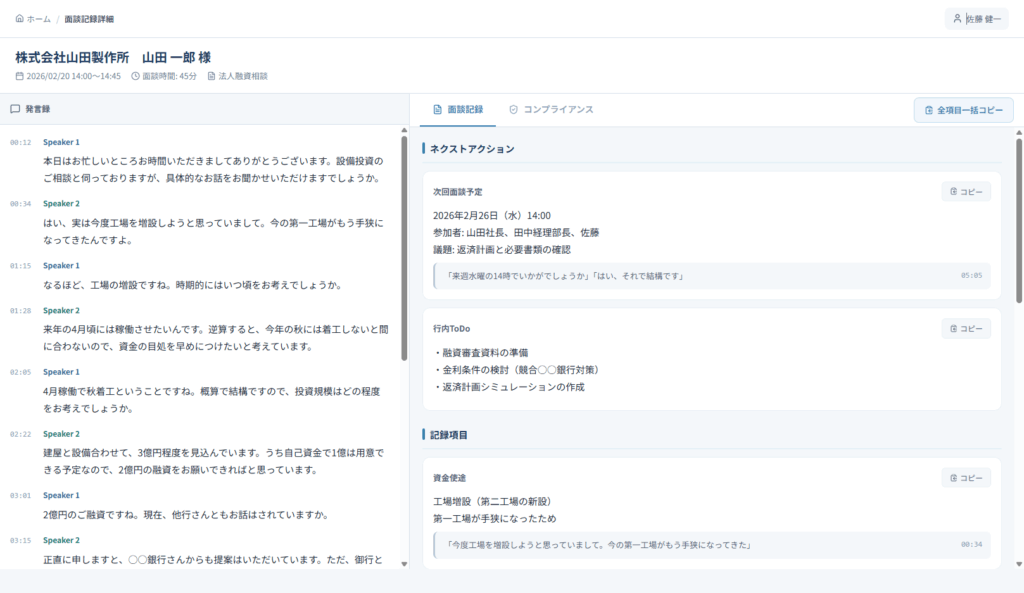The width and height of the screenshot is (1024, 593).
Task: Click the calendar icon beside meeting date
Action: 20,76
